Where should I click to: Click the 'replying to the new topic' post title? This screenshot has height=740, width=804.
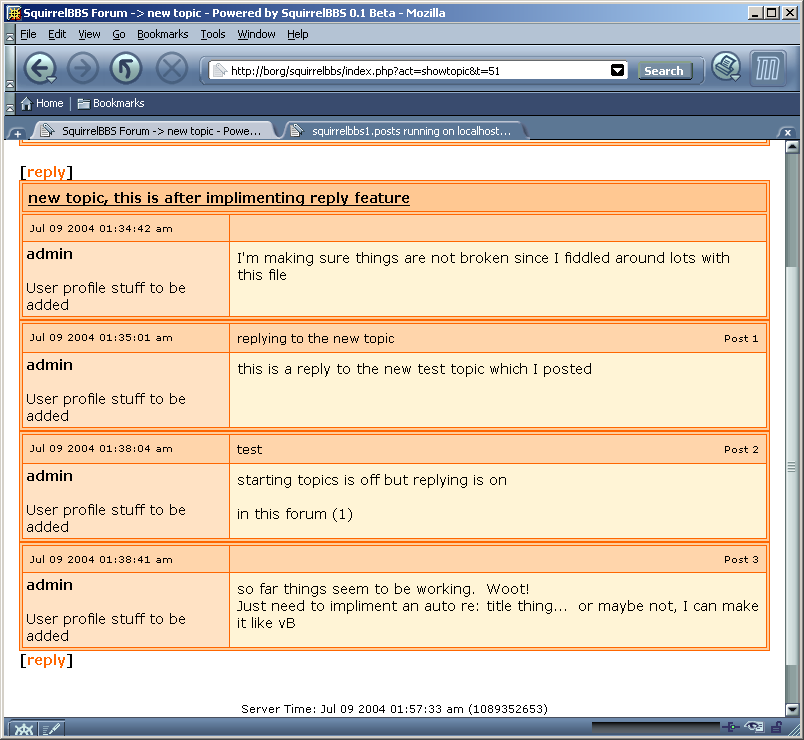click(x=315, y=338)
